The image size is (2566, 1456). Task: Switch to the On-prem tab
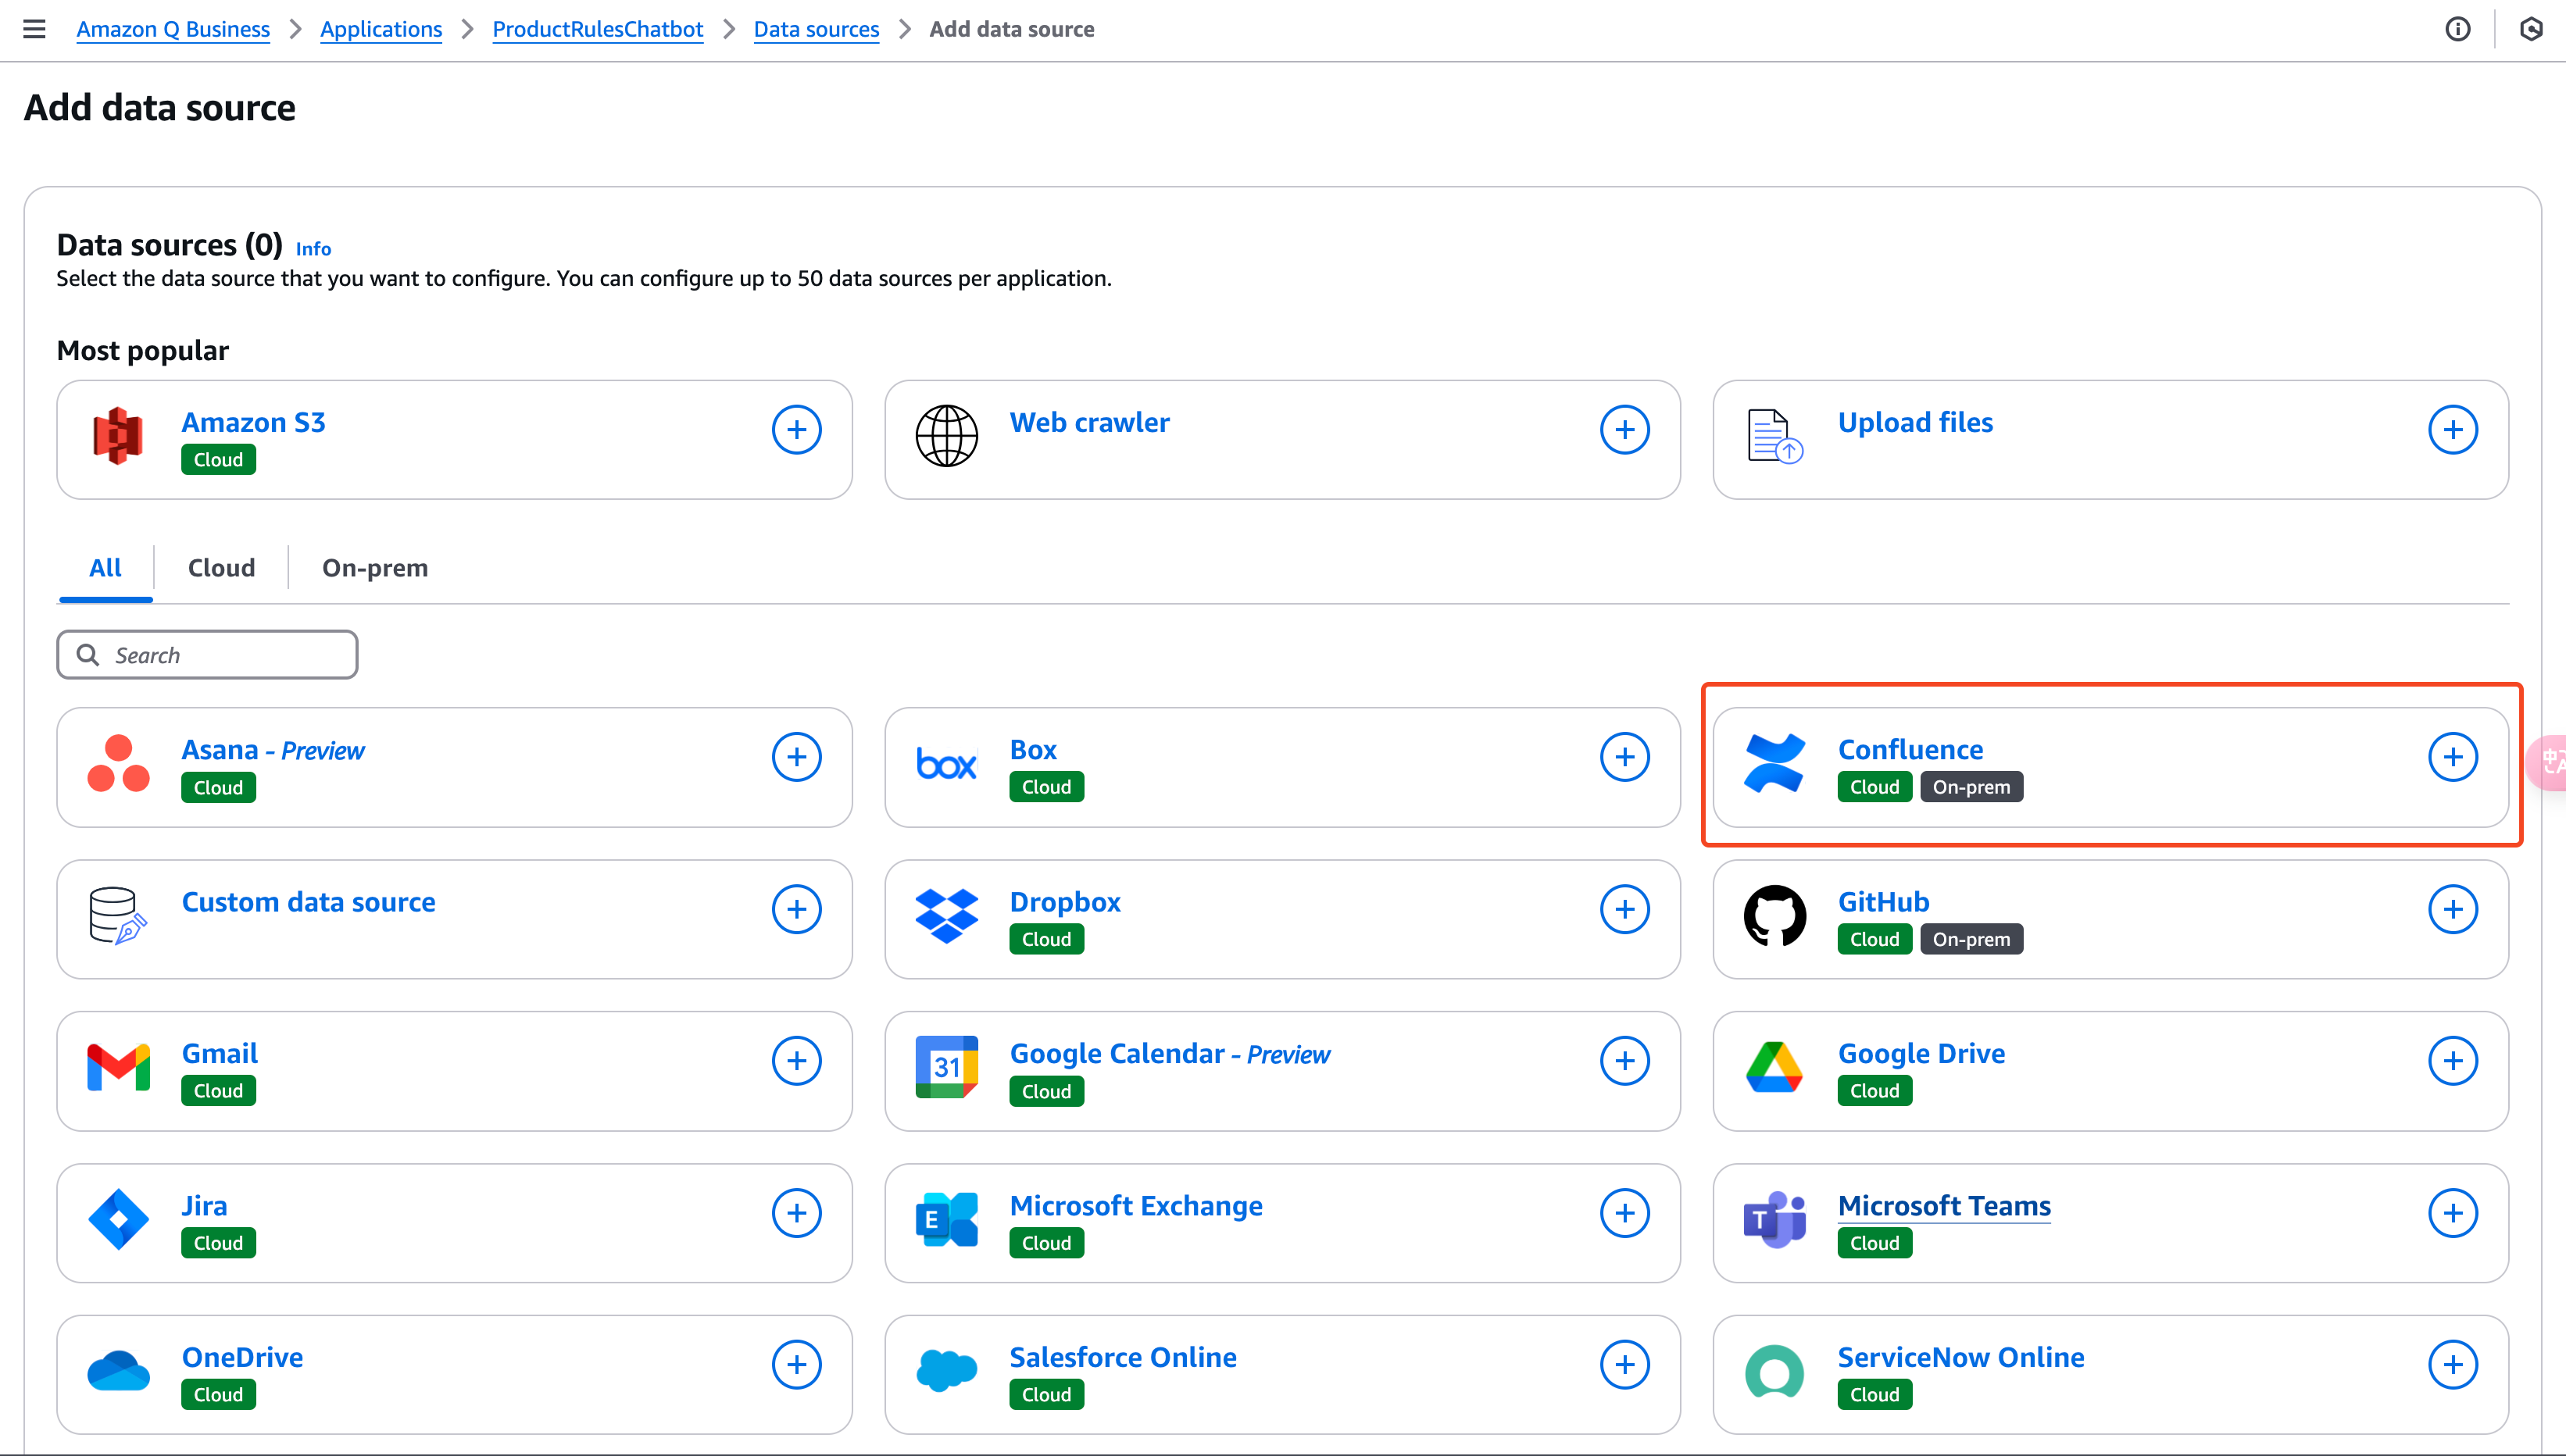374,568
